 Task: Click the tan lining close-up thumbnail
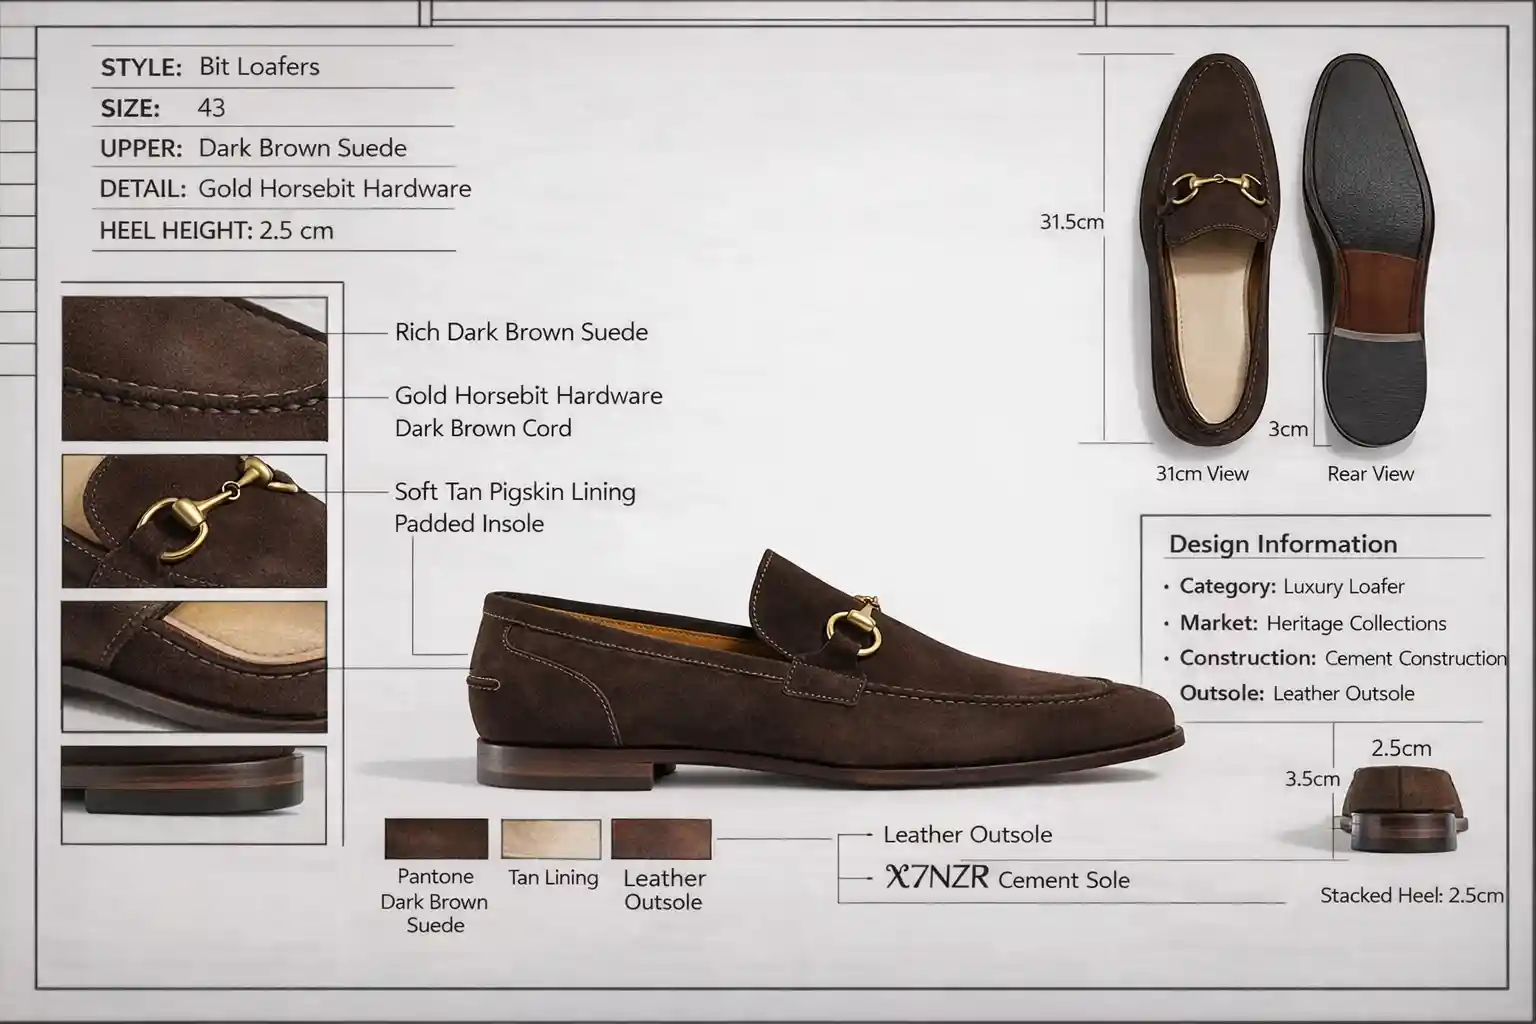(194, 666)
